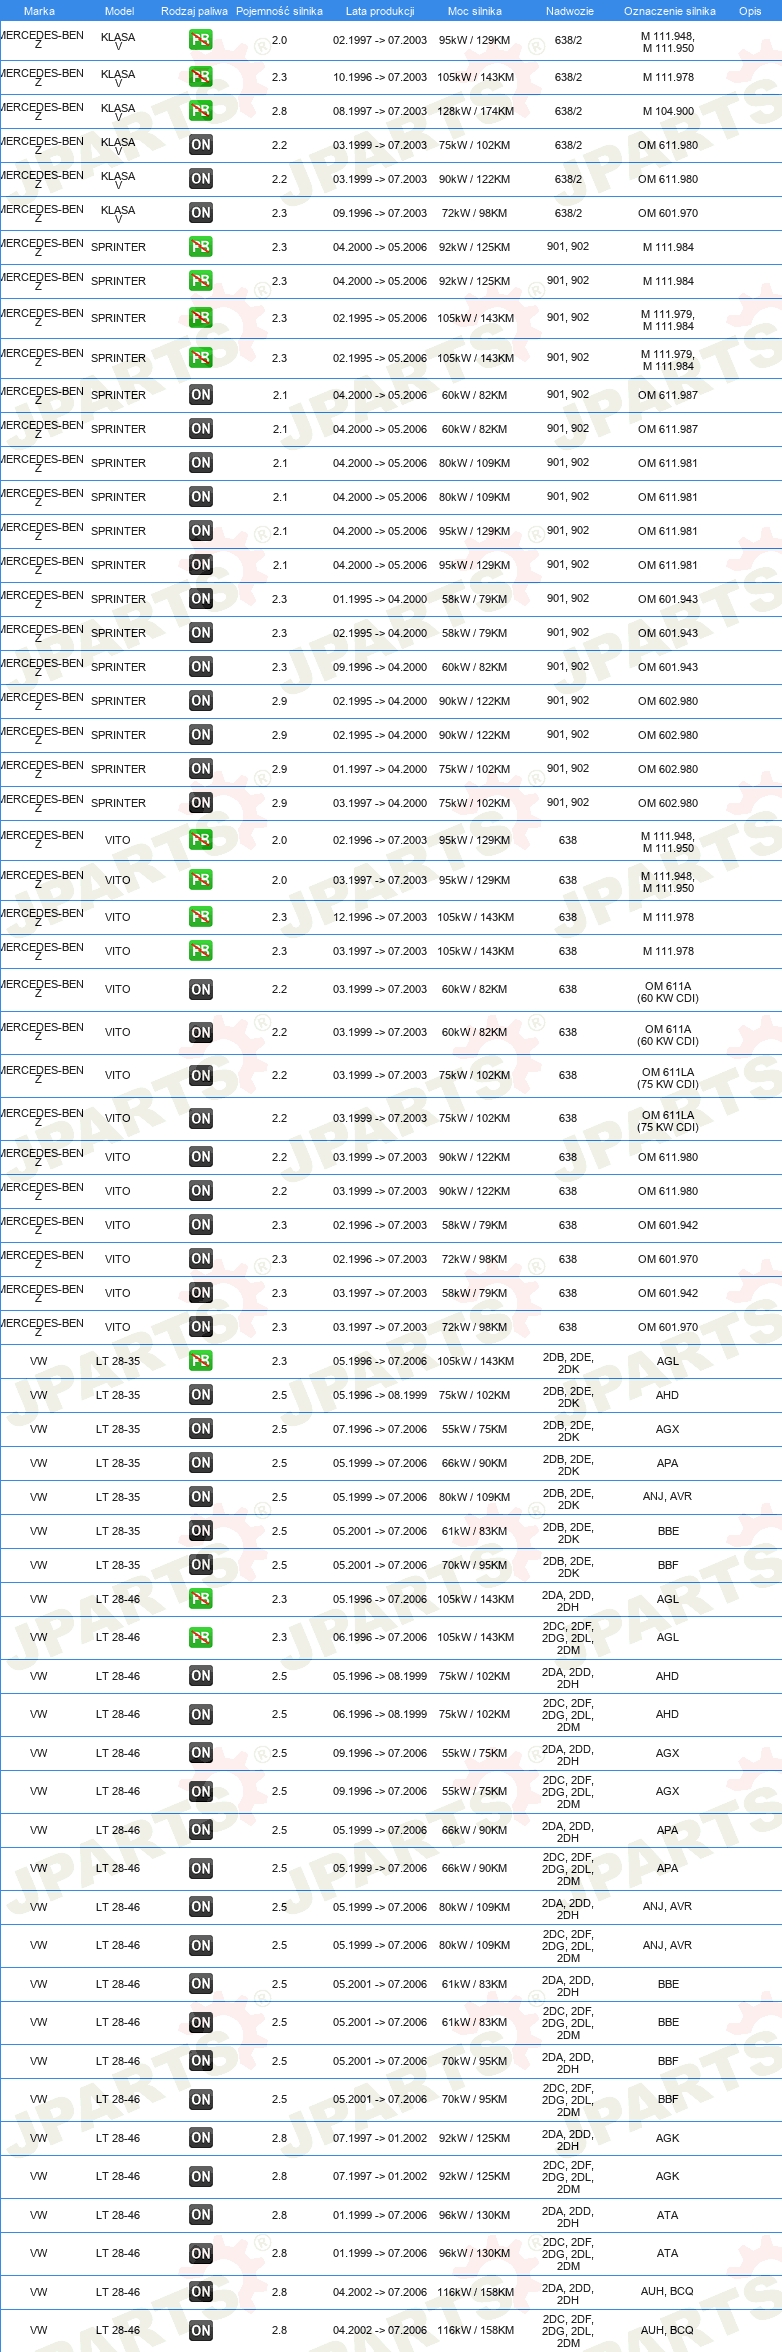The width and height of the screenshot is (782, 2352).
Task: Click the Pojemność silnika column header
Action: (279, 11)
